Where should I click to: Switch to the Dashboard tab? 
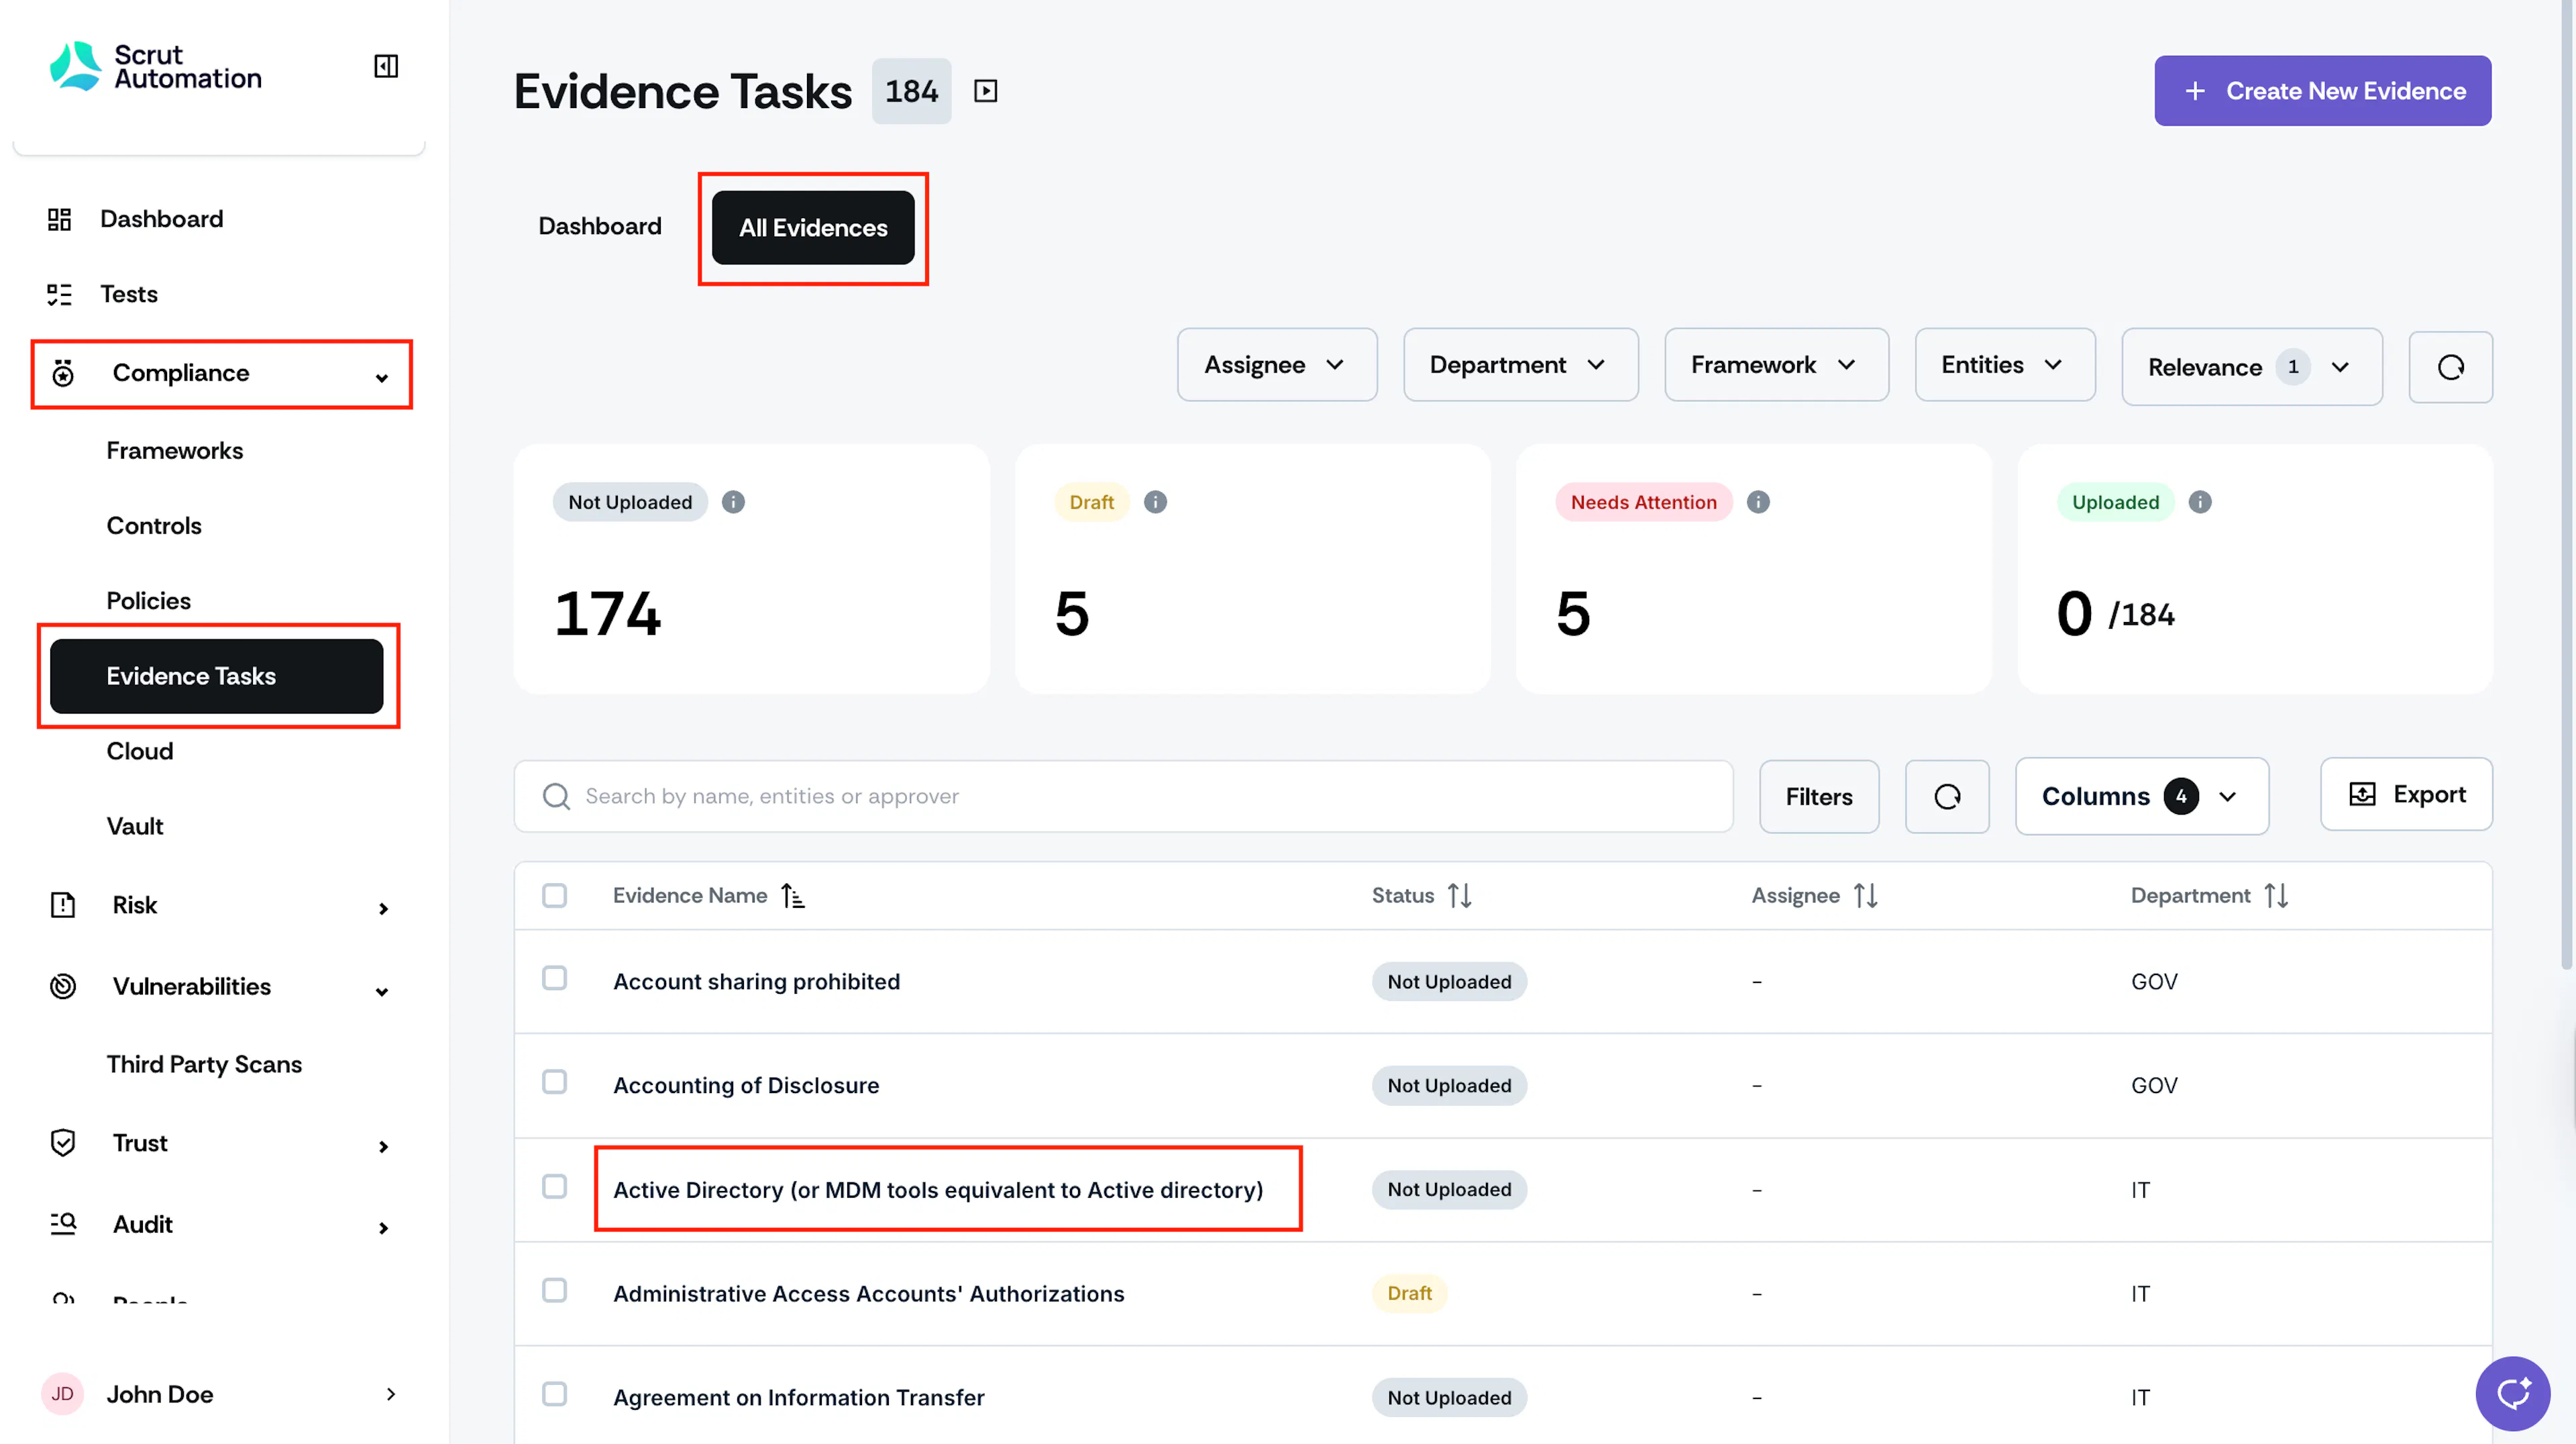(x=600, y=227)
